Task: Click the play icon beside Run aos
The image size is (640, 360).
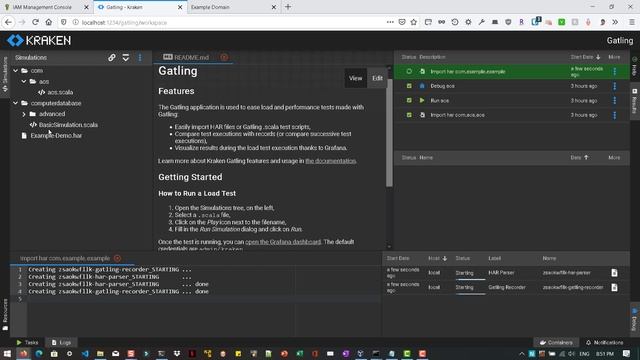Action: click(x=422, y=100)
